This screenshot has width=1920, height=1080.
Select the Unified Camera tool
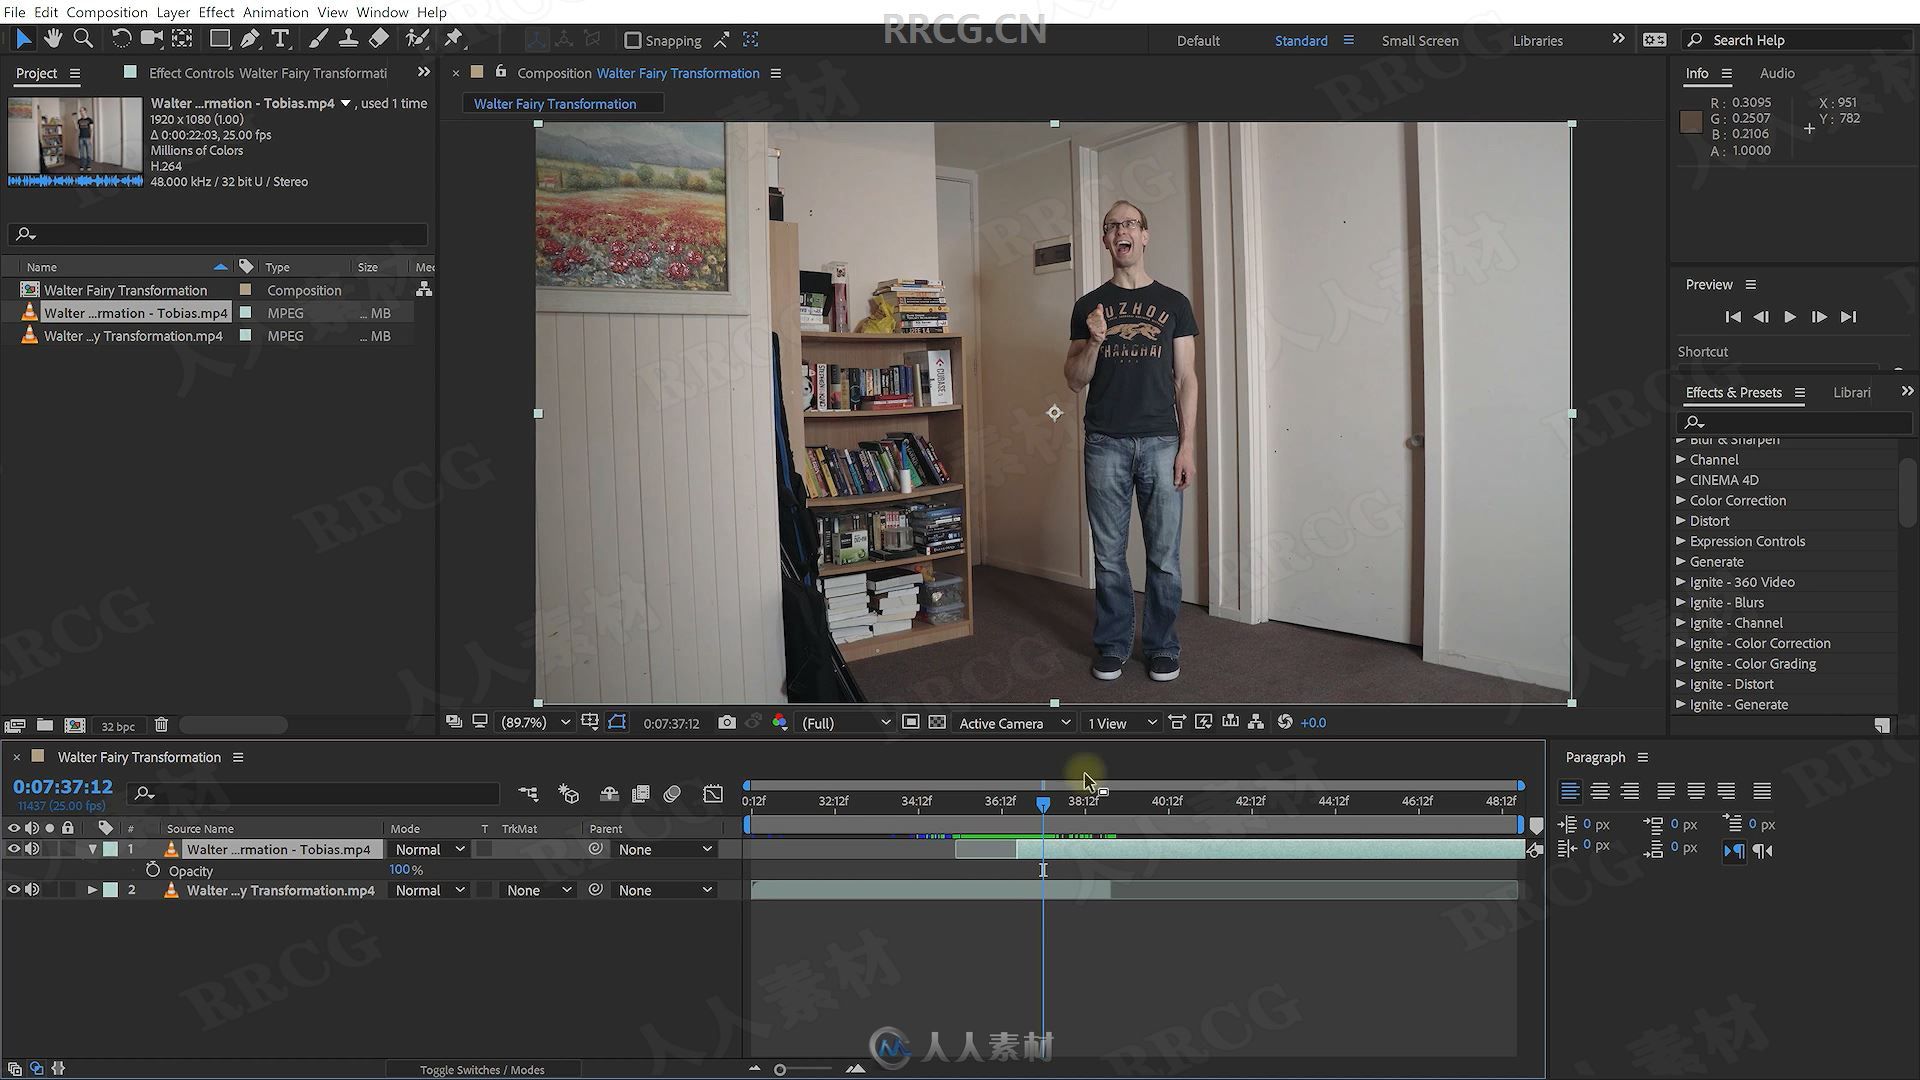[x=152, y=39]
